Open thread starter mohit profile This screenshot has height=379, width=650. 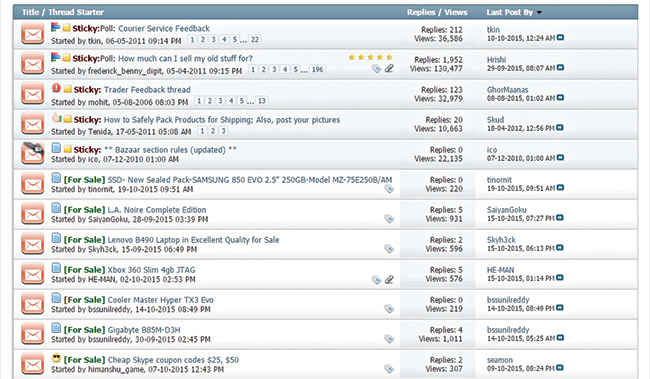click(98, 102)
